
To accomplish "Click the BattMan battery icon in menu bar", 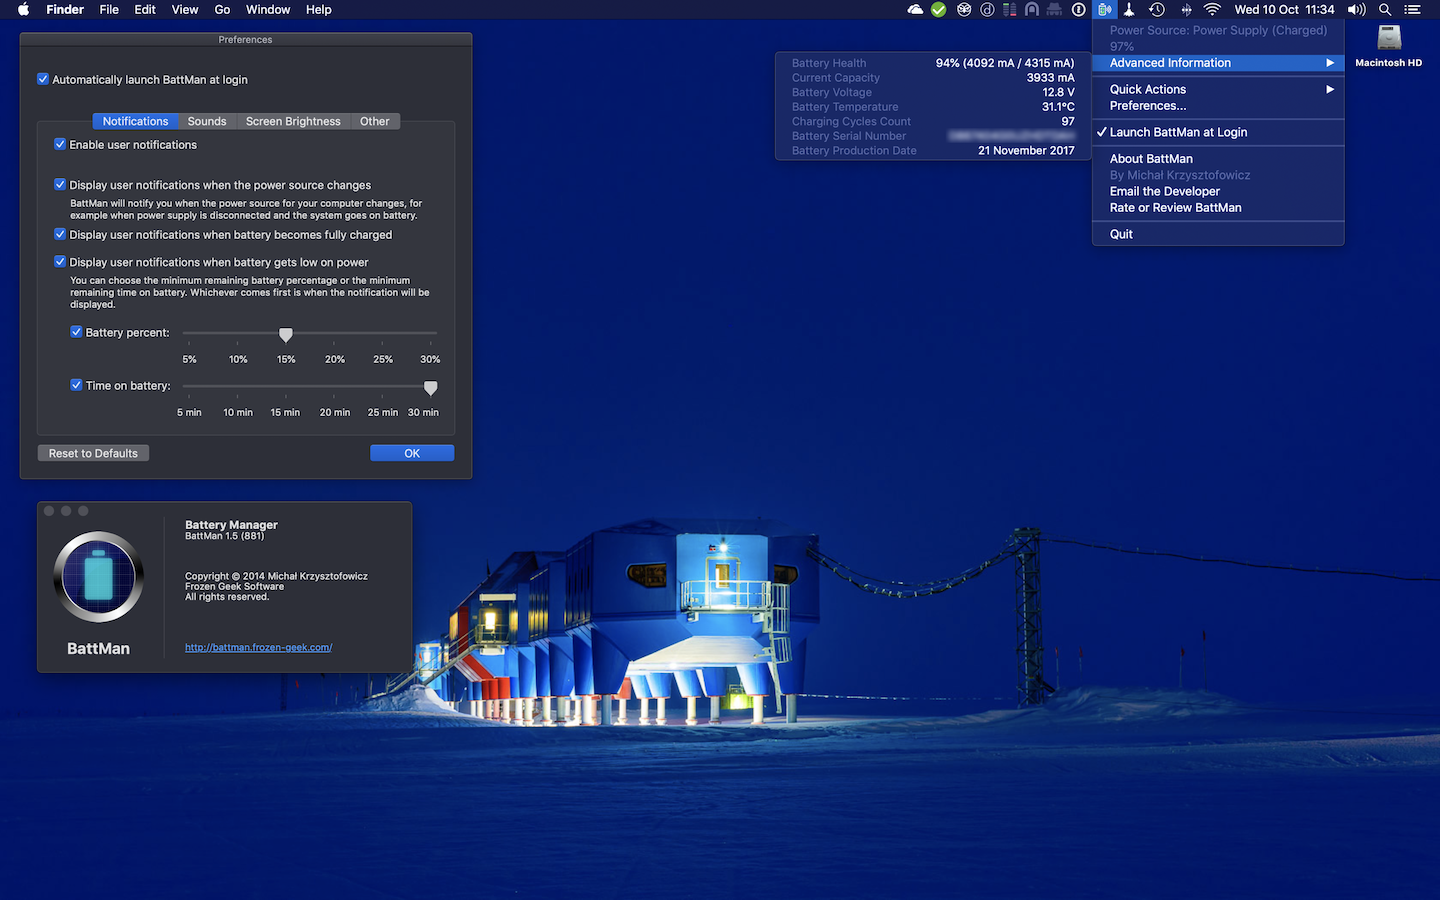I will point(1104,10).
